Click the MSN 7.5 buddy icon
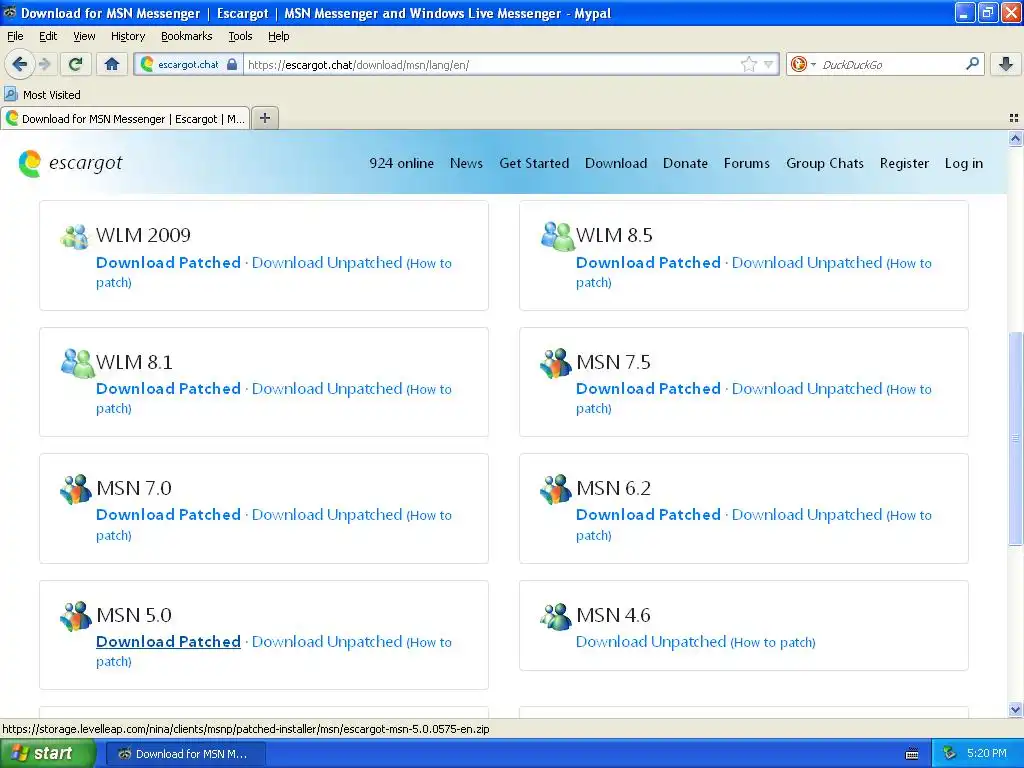The image size is (1024, 768). (x=556, y=363)
